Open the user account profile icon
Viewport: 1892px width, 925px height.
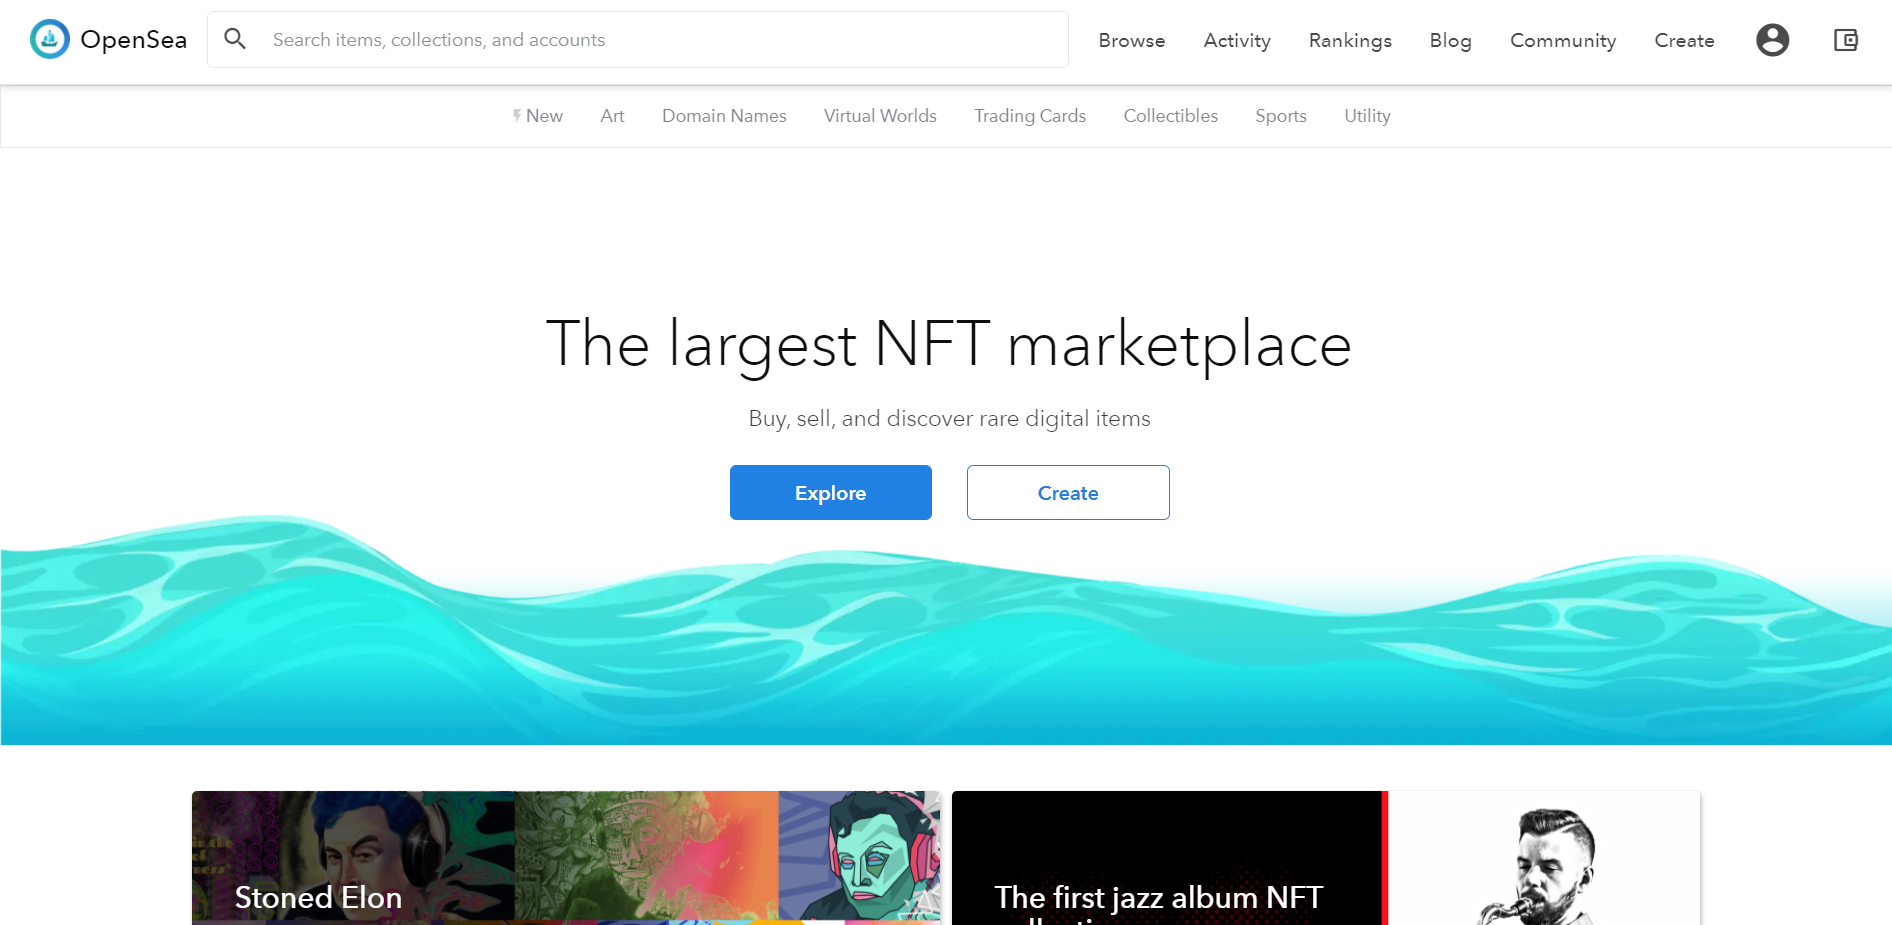point(1772,40)
